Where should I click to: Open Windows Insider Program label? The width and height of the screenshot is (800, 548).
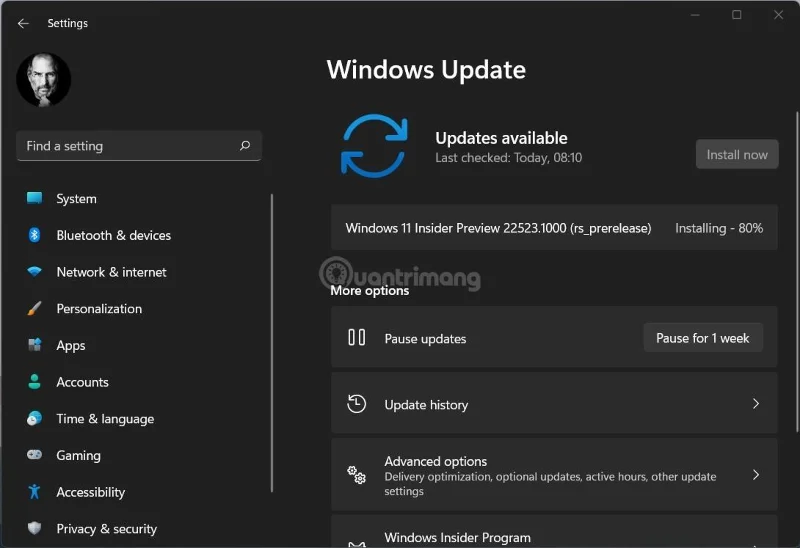coord(458,537)
